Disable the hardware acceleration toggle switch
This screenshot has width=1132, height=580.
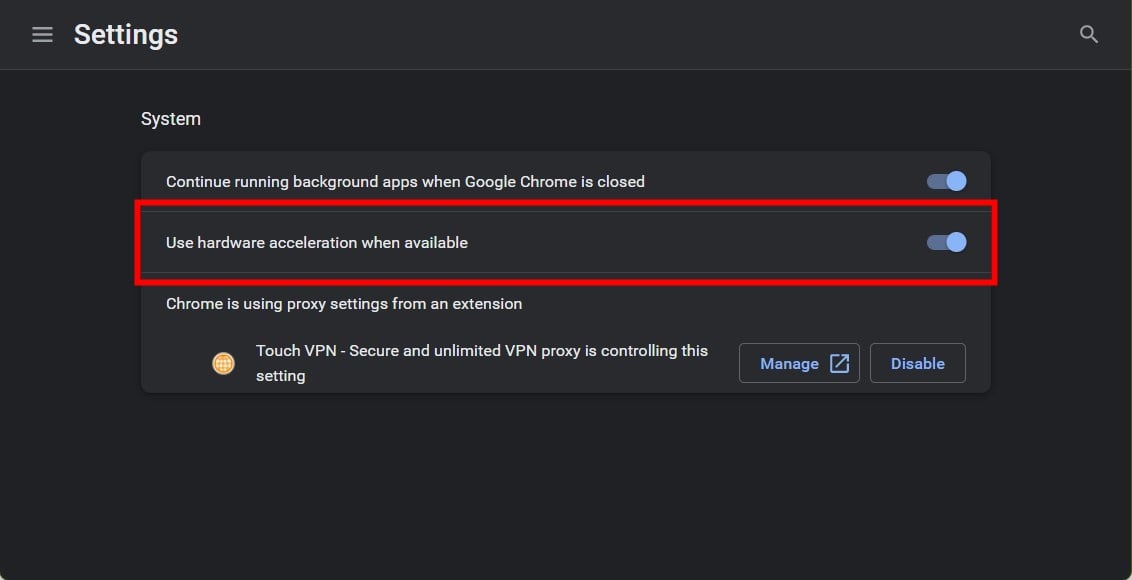[x=946, y=242]
